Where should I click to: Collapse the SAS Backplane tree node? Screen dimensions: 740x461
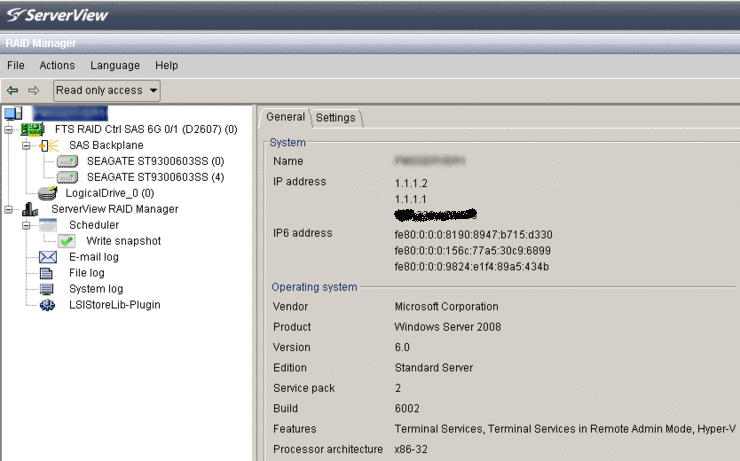(x=28, y=145)
